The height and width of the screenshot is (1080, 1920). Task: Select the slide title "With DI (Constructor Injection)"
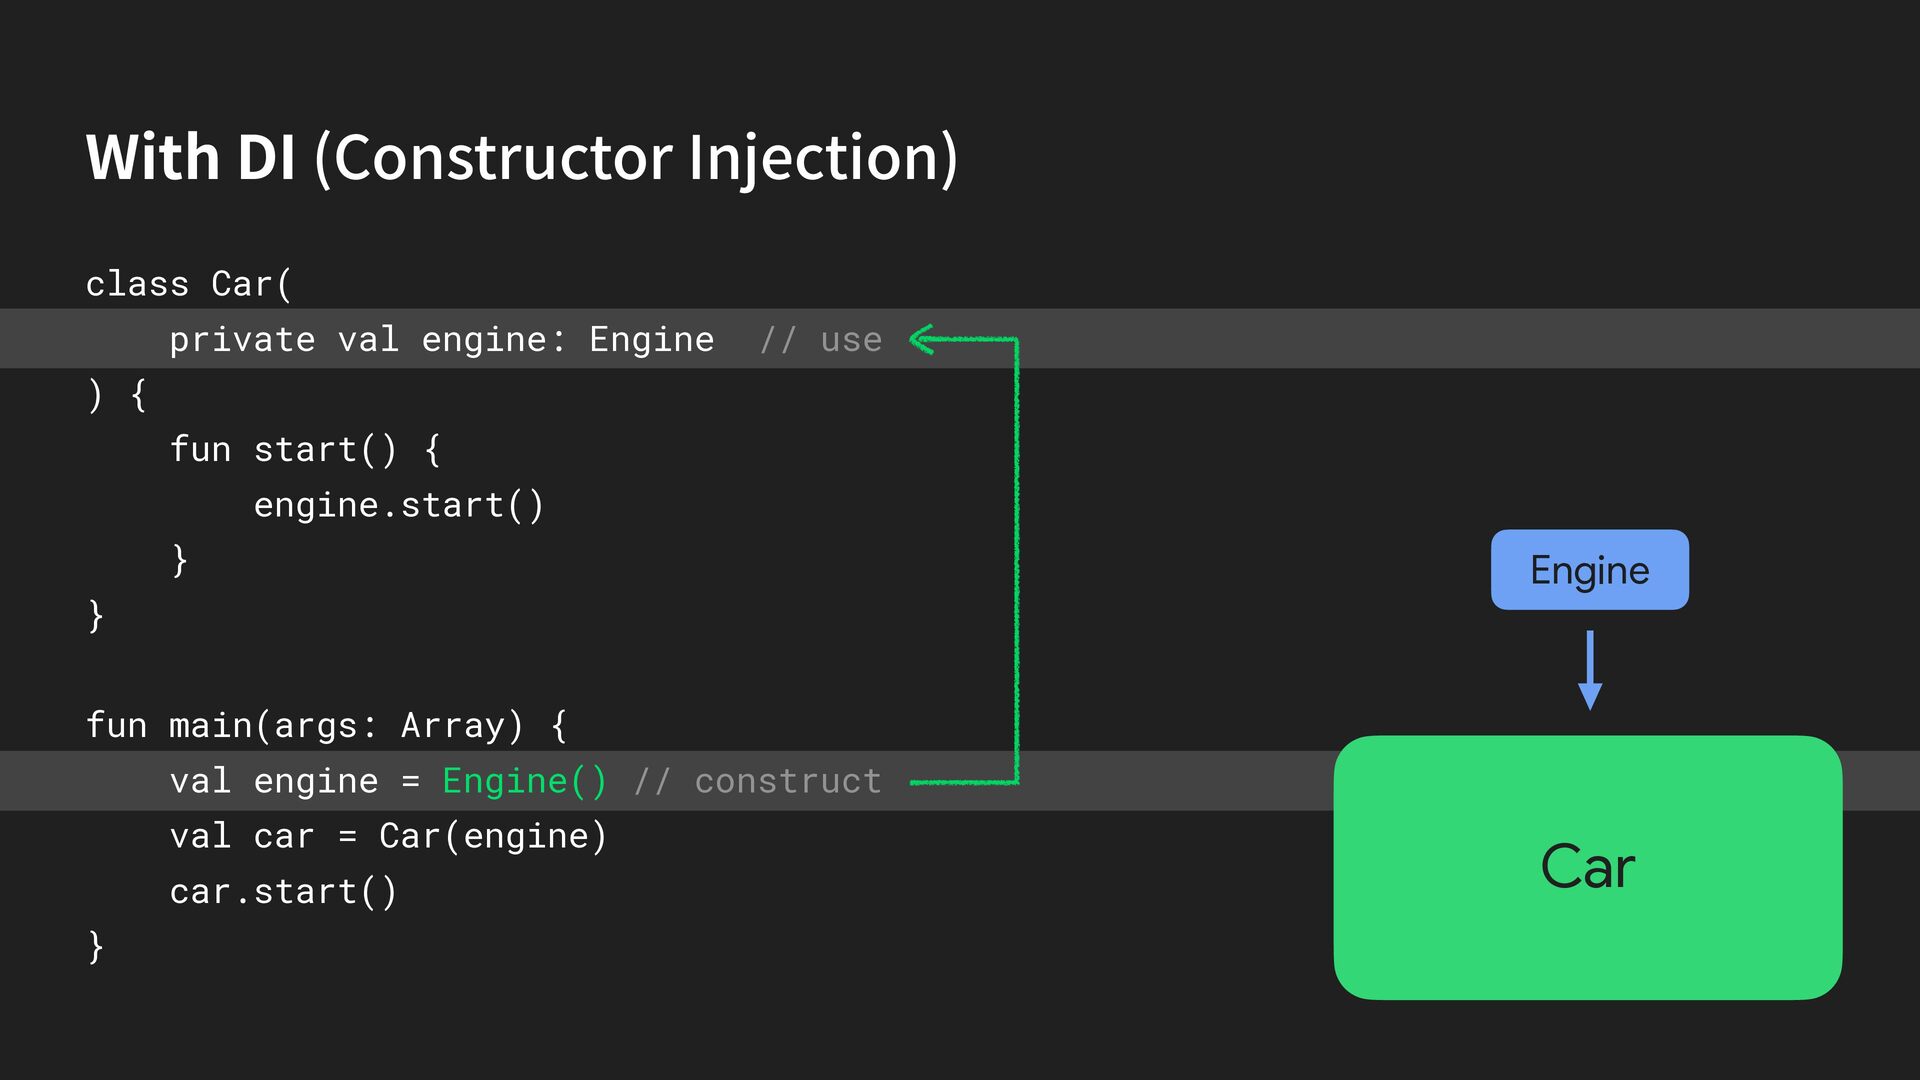(521, 158)
